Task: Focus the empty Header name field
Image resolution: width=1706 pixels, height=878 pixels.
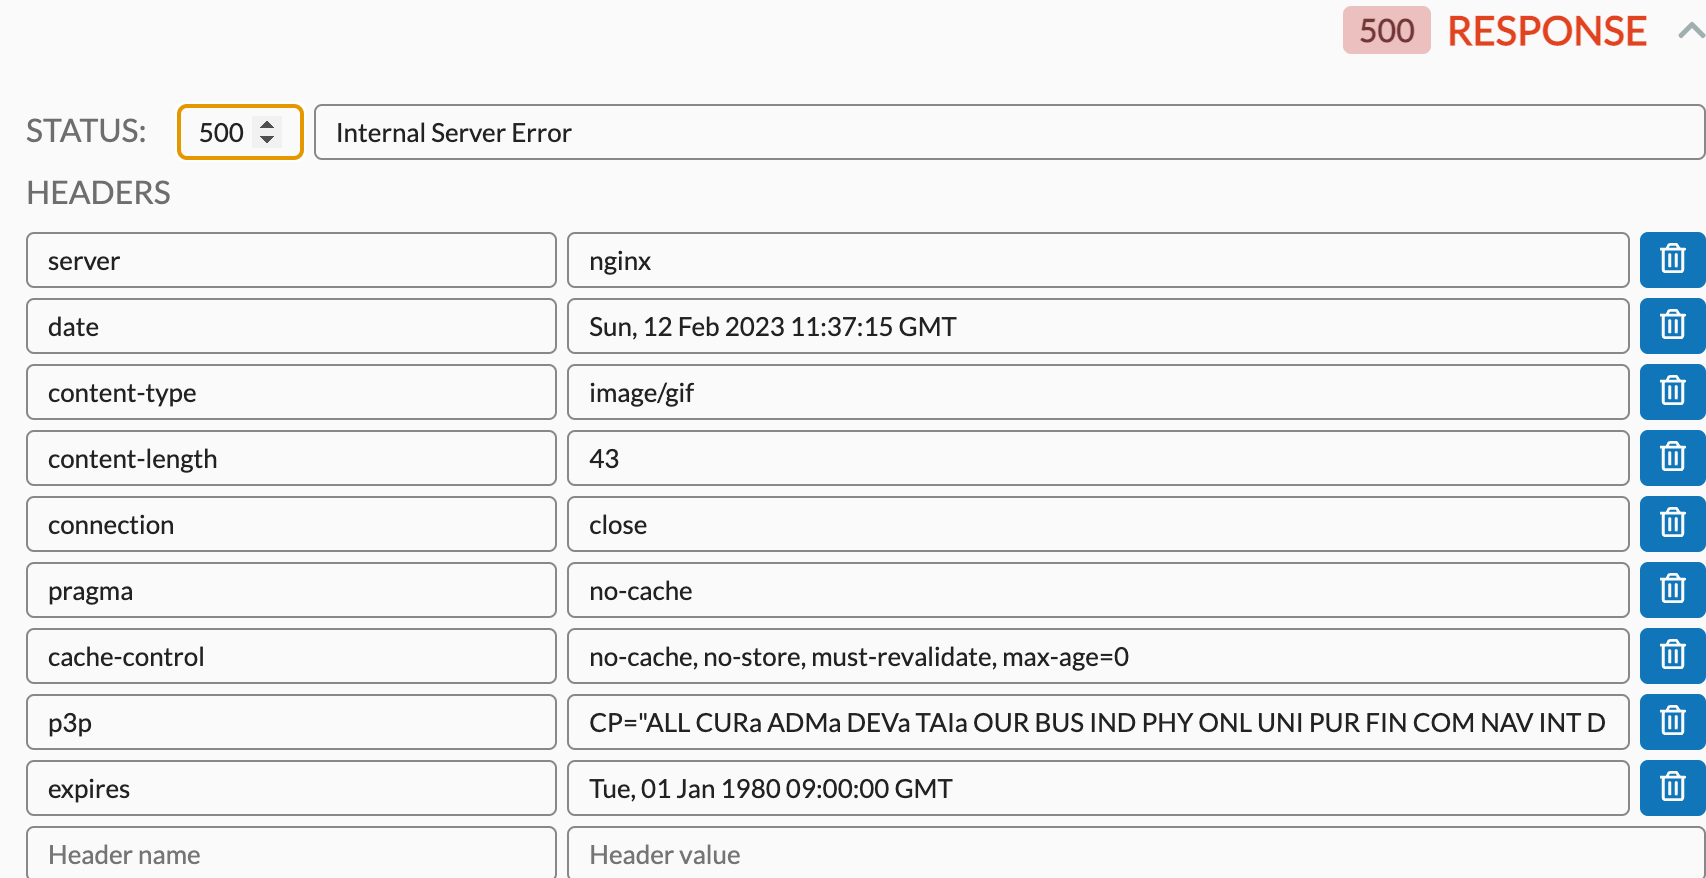Action: [290, 854]
